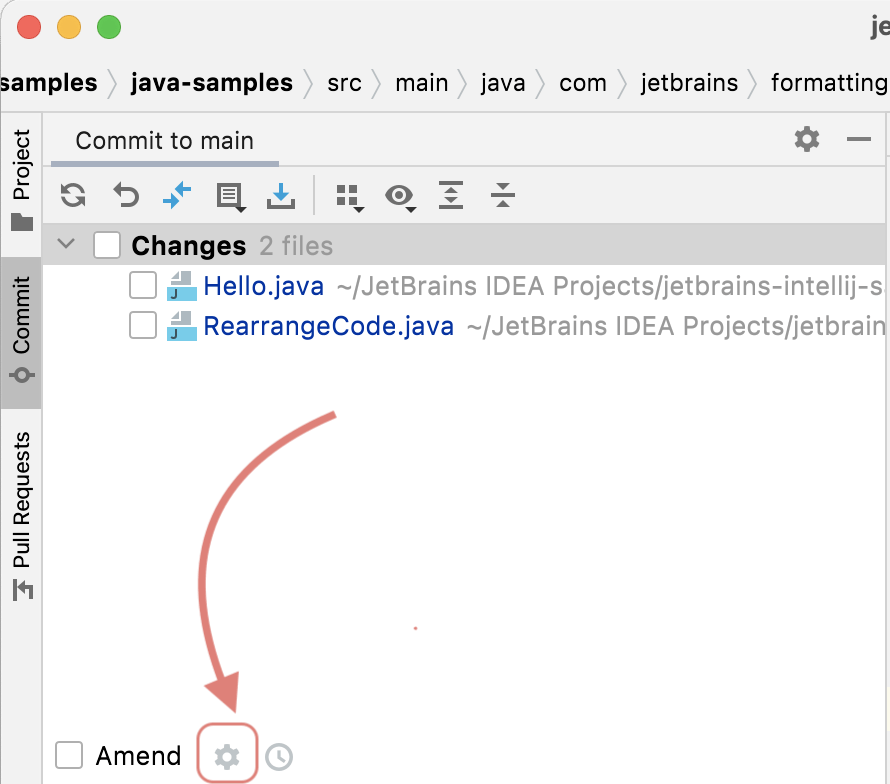The height and width of the screenshot is (784, 890).
Task: Open the Project tool window tab
Action: (x=21, y=180)
